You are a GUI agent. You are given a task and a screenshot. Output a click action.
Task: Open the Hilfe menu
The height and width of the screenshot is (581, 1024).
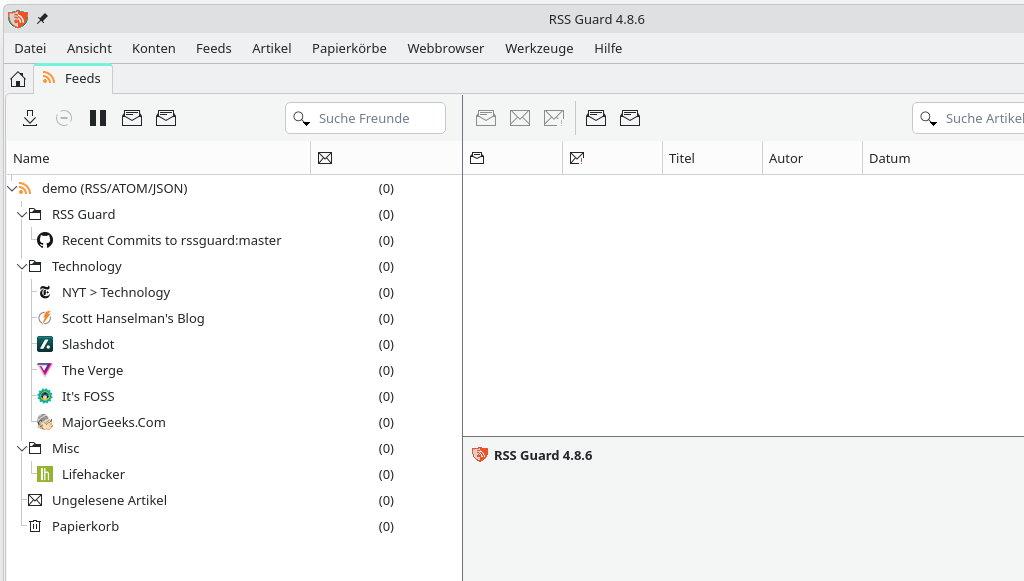click(608, 48)
